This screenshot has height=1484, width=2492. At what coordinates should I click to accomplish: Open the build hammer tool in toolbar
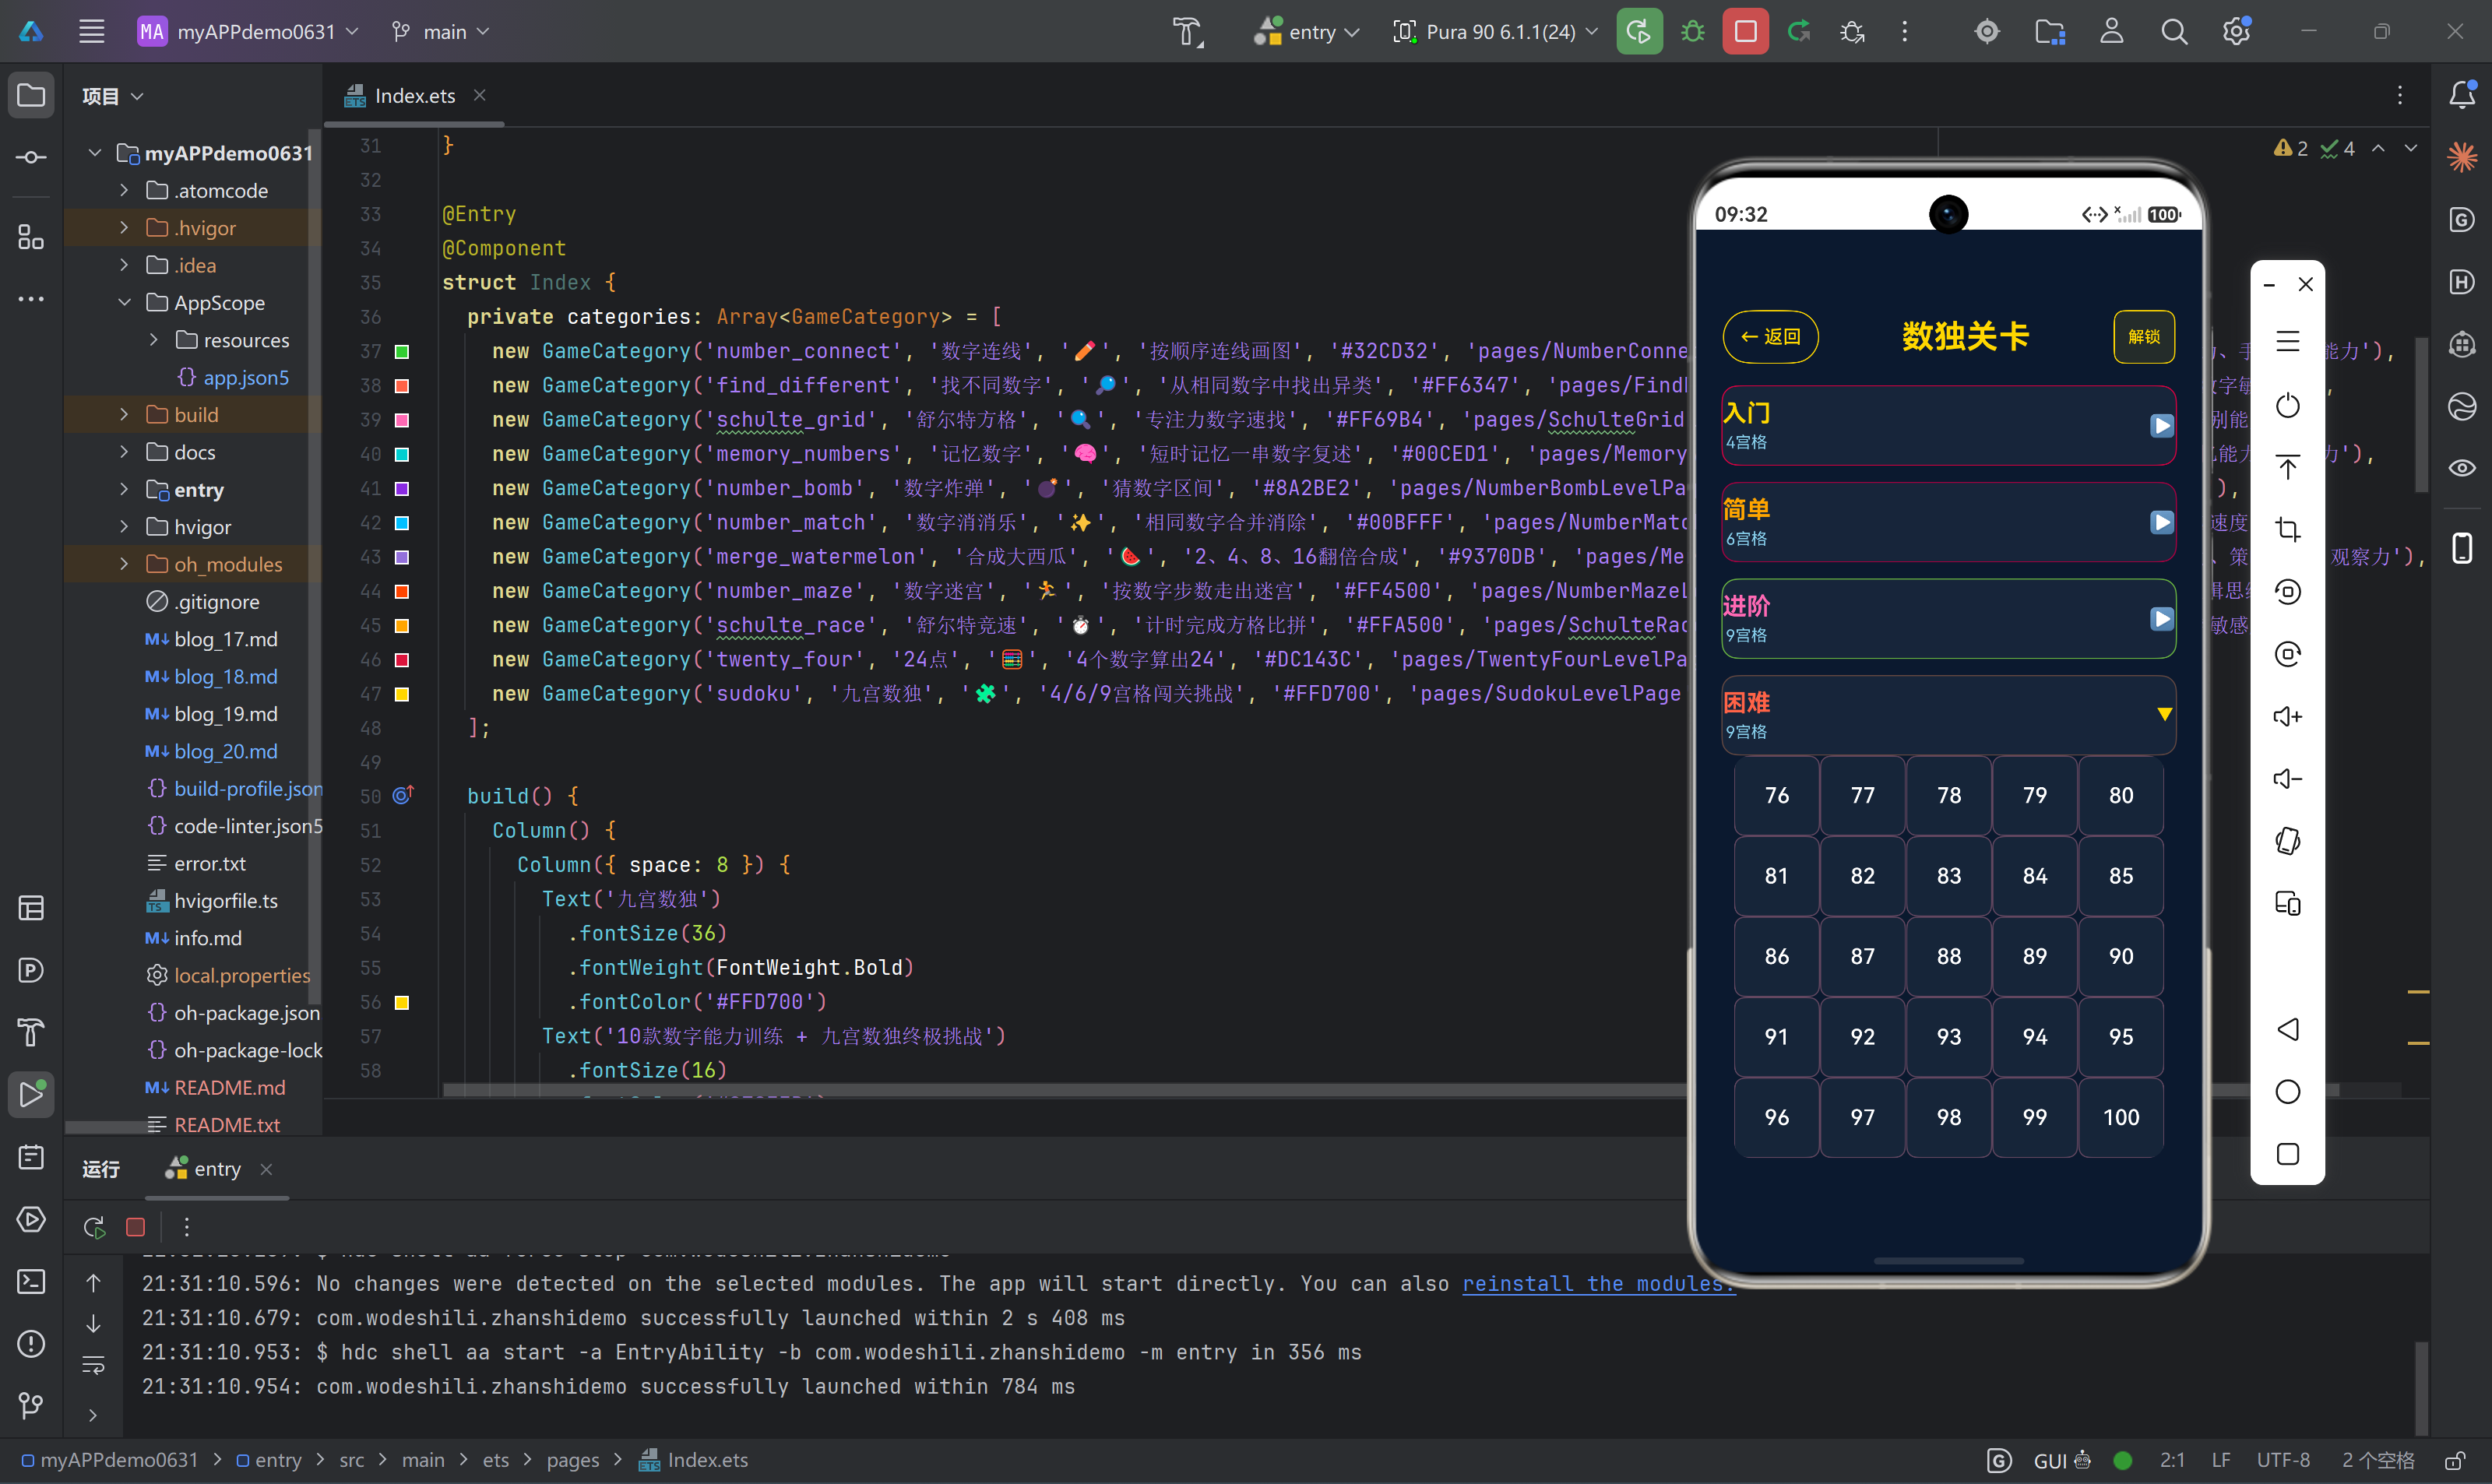[1187, 32]
